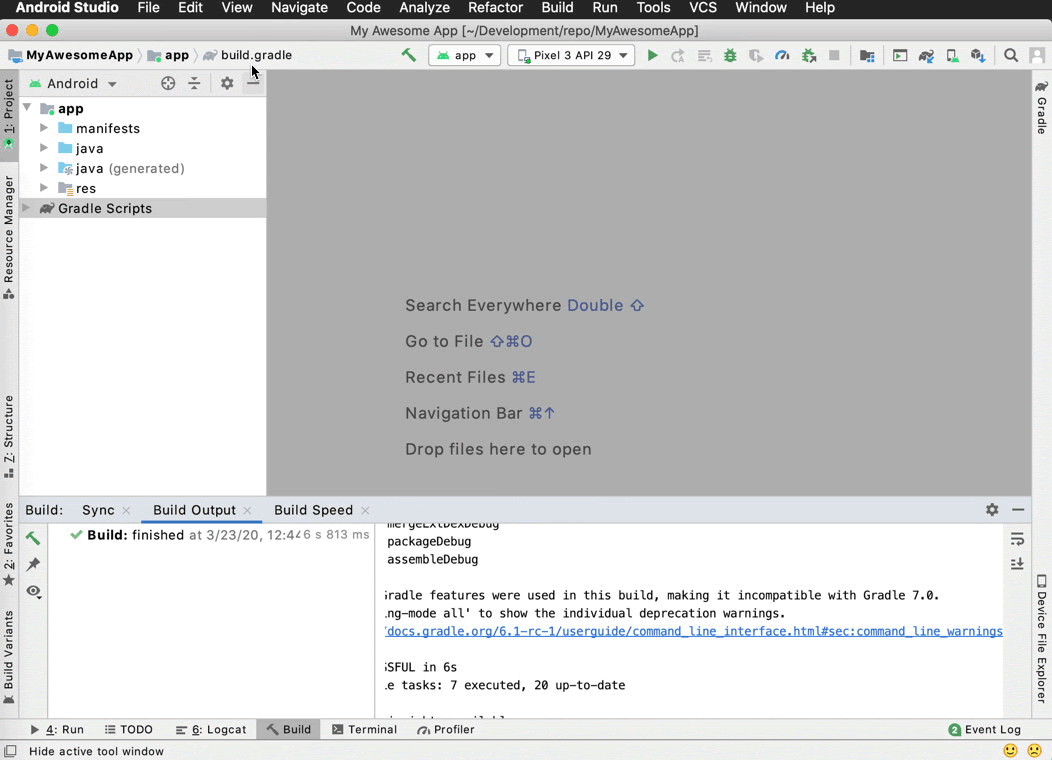
Task: Expand the manifests folder
Action: coord(44,128)
